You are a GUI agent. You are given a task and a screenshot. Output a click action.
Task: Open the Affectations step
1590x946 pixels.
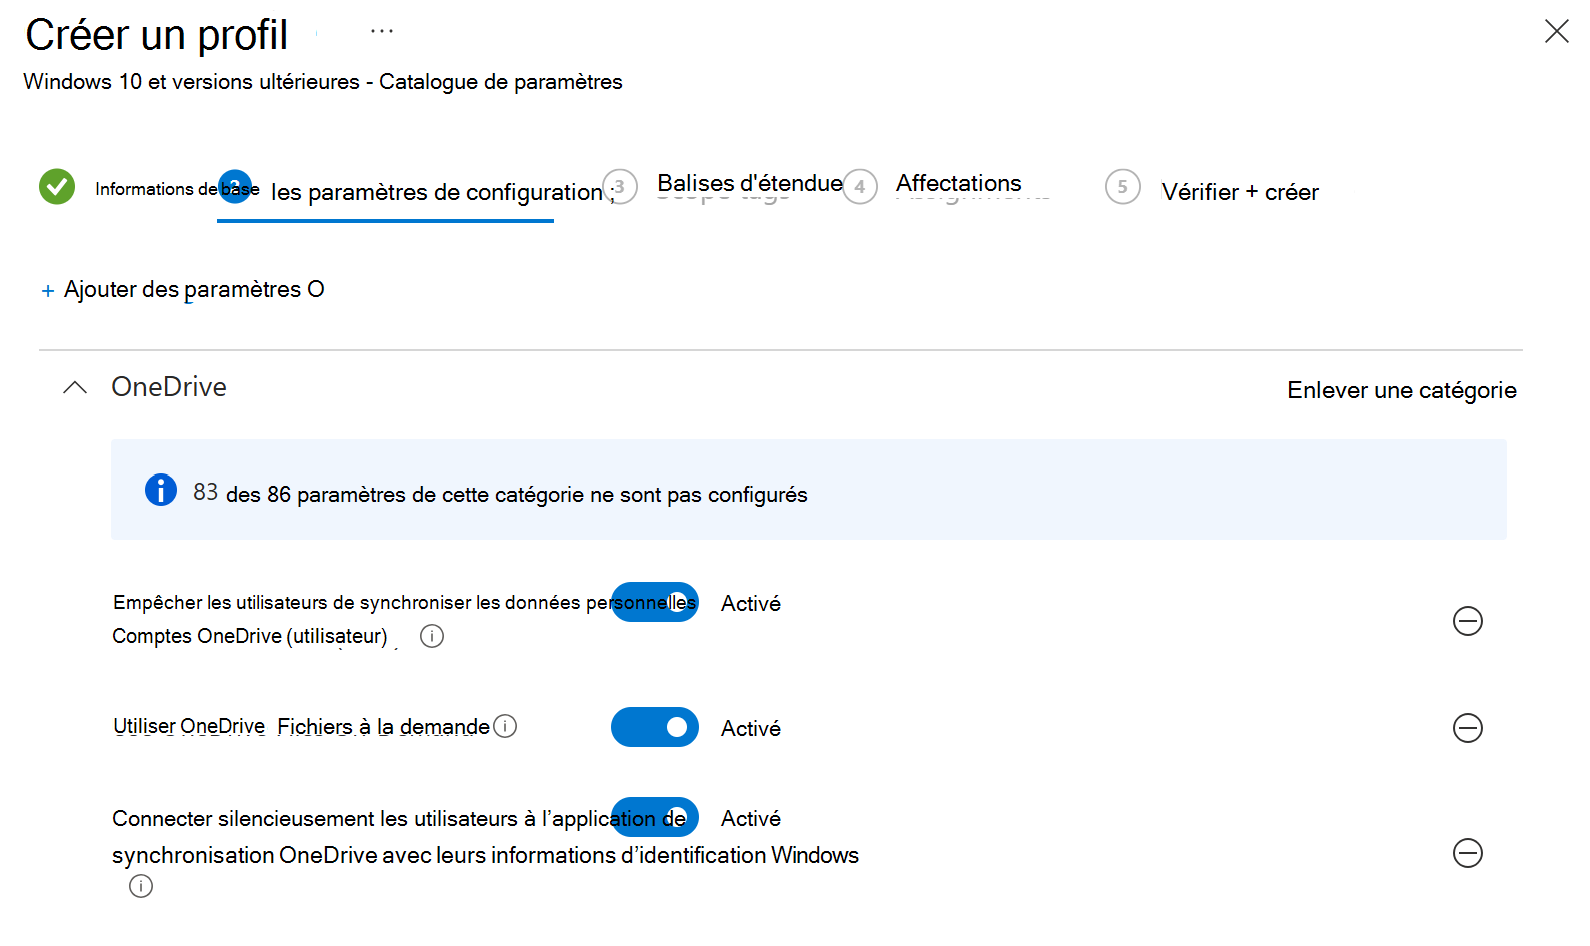tap(958, 183)
